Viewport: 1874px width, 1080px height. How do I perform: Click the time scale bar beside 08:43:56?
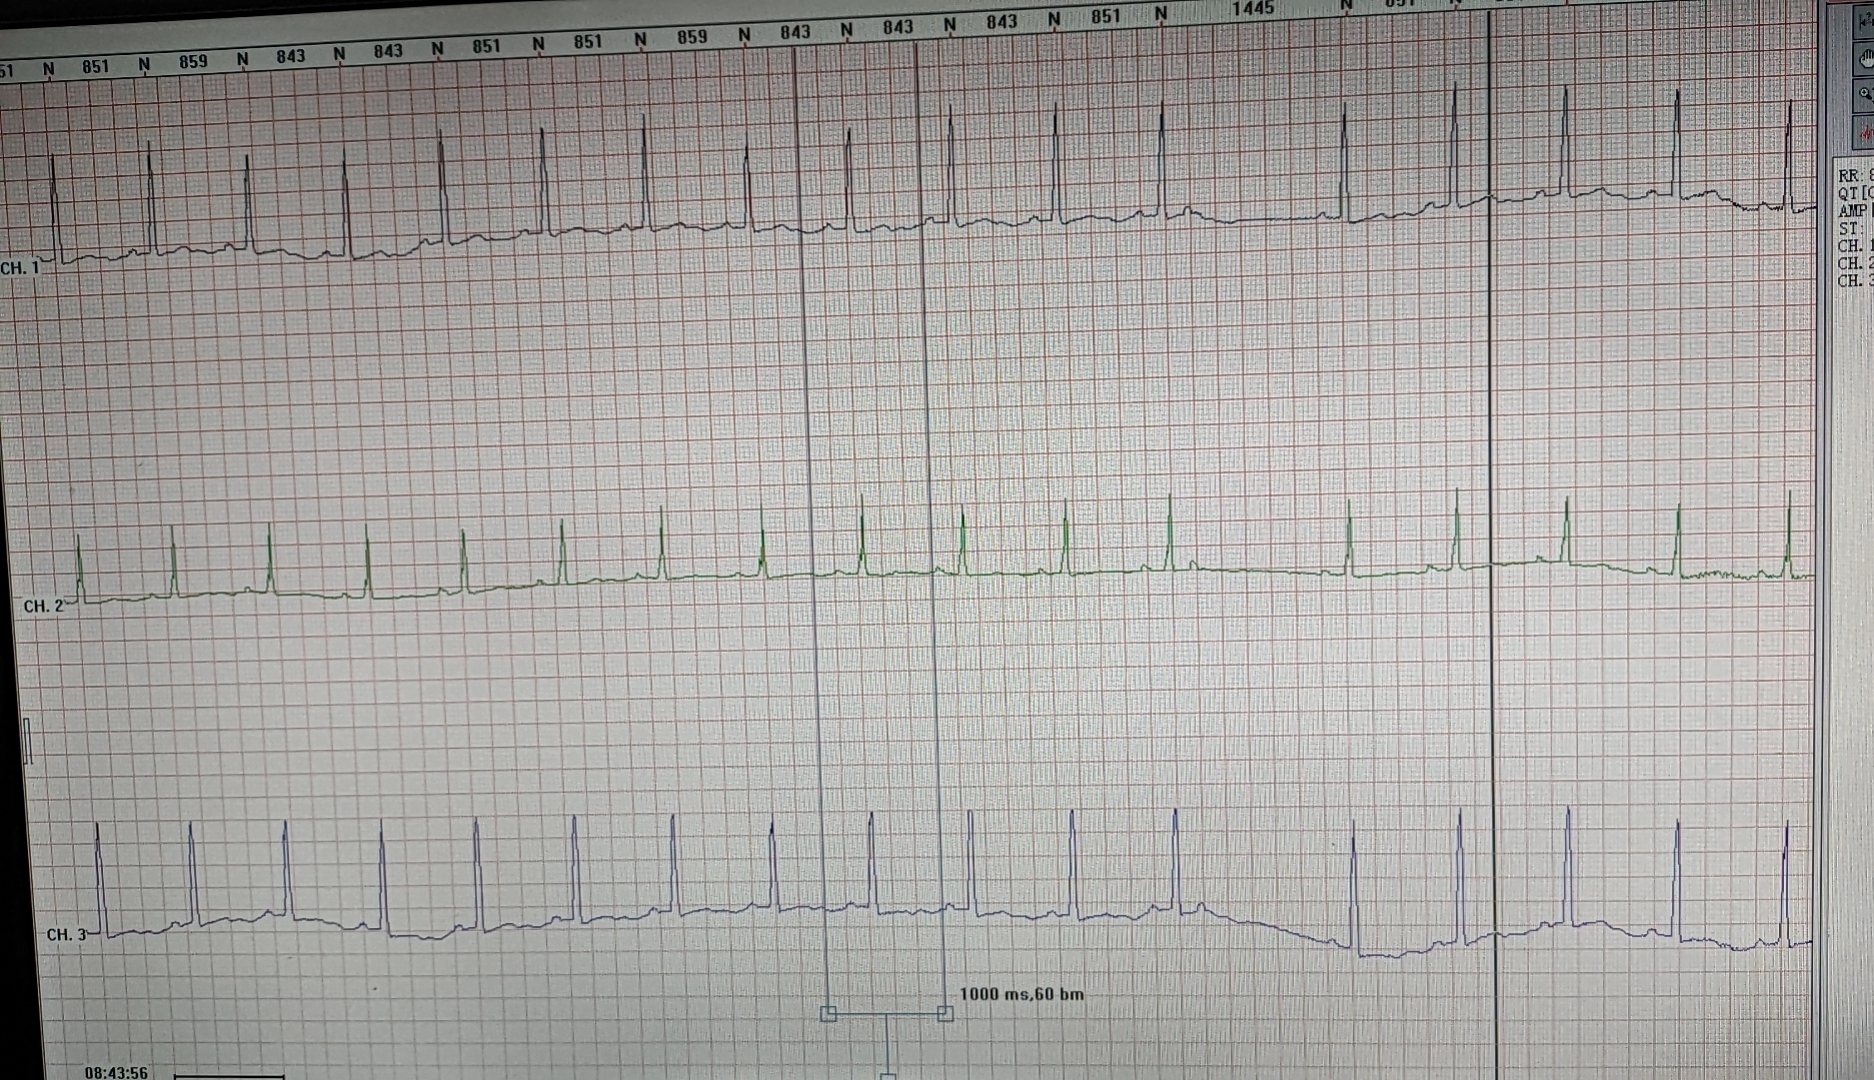click(x=229, y=1076)
